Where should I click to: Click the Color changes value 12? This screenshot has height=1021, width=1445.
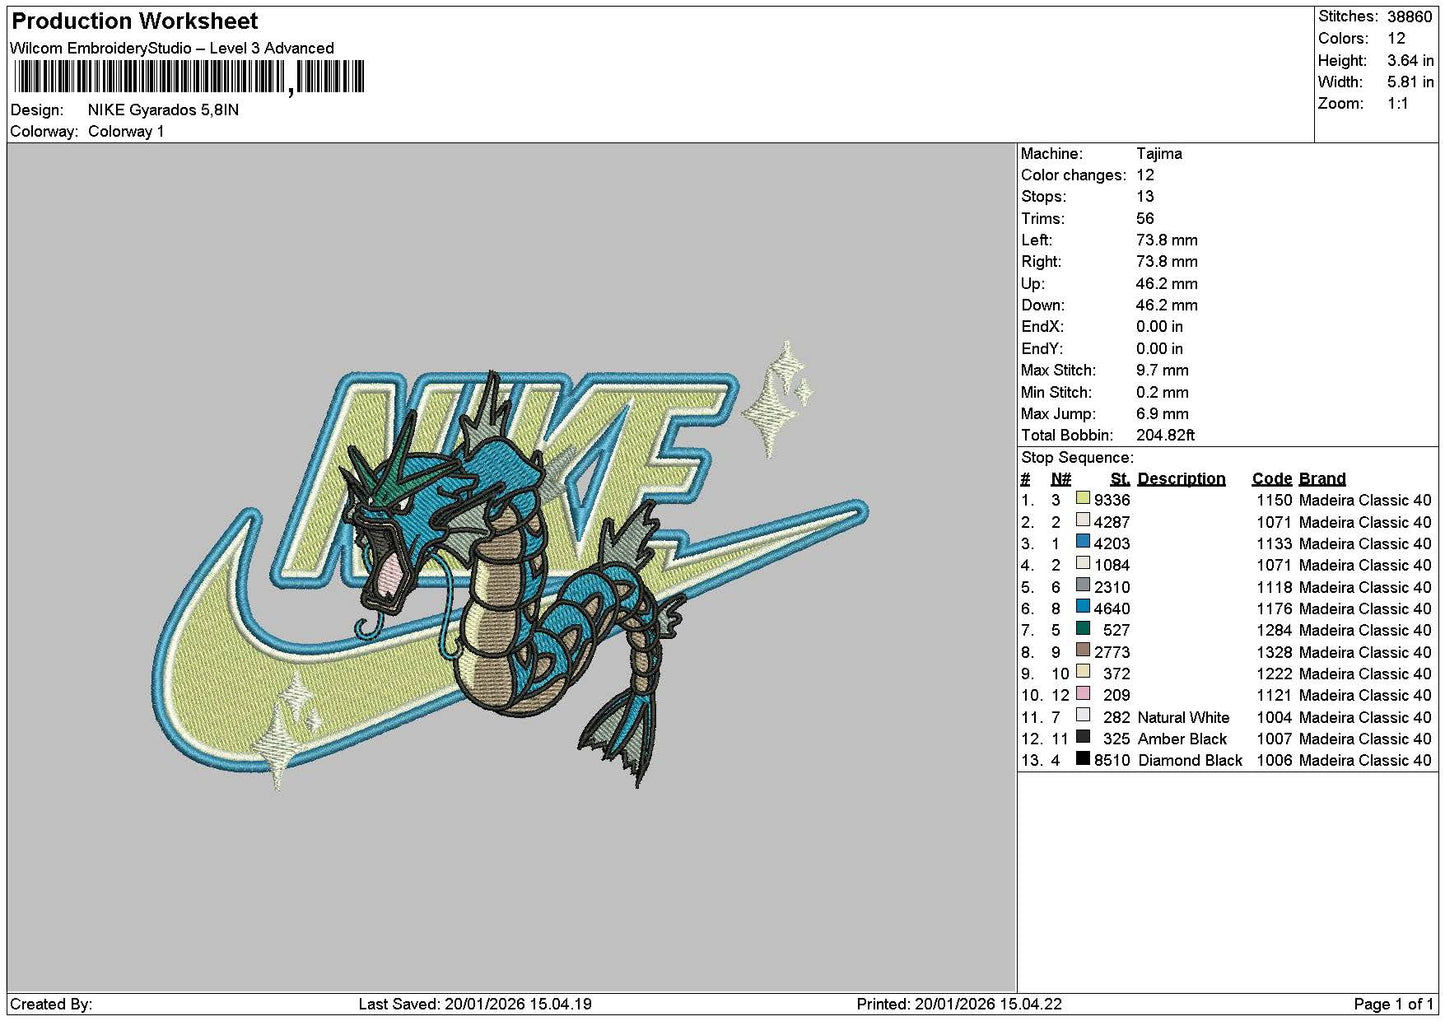1145,175
